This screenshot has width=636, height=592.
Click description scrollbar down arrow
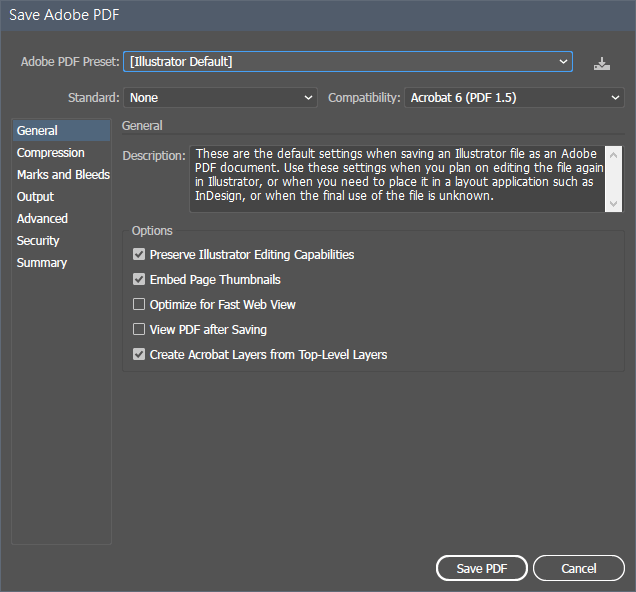tap(613, 204)
